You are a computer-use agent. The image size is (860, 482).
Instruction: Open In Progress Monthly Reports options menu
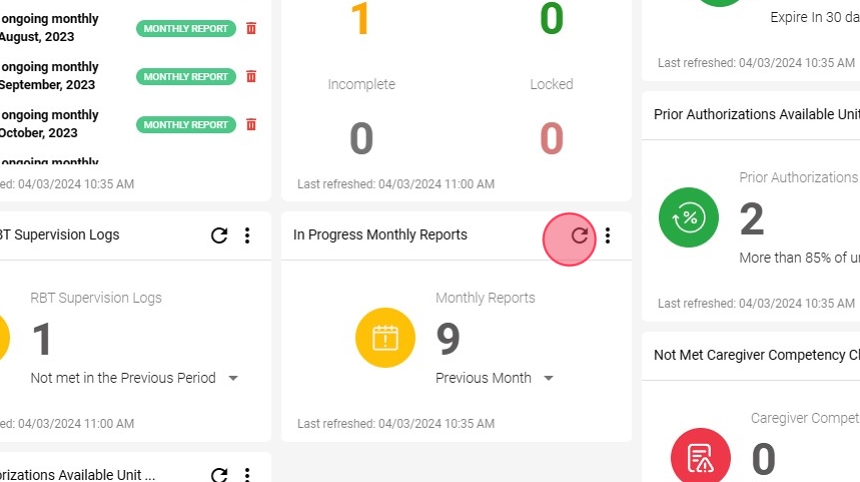607,235
